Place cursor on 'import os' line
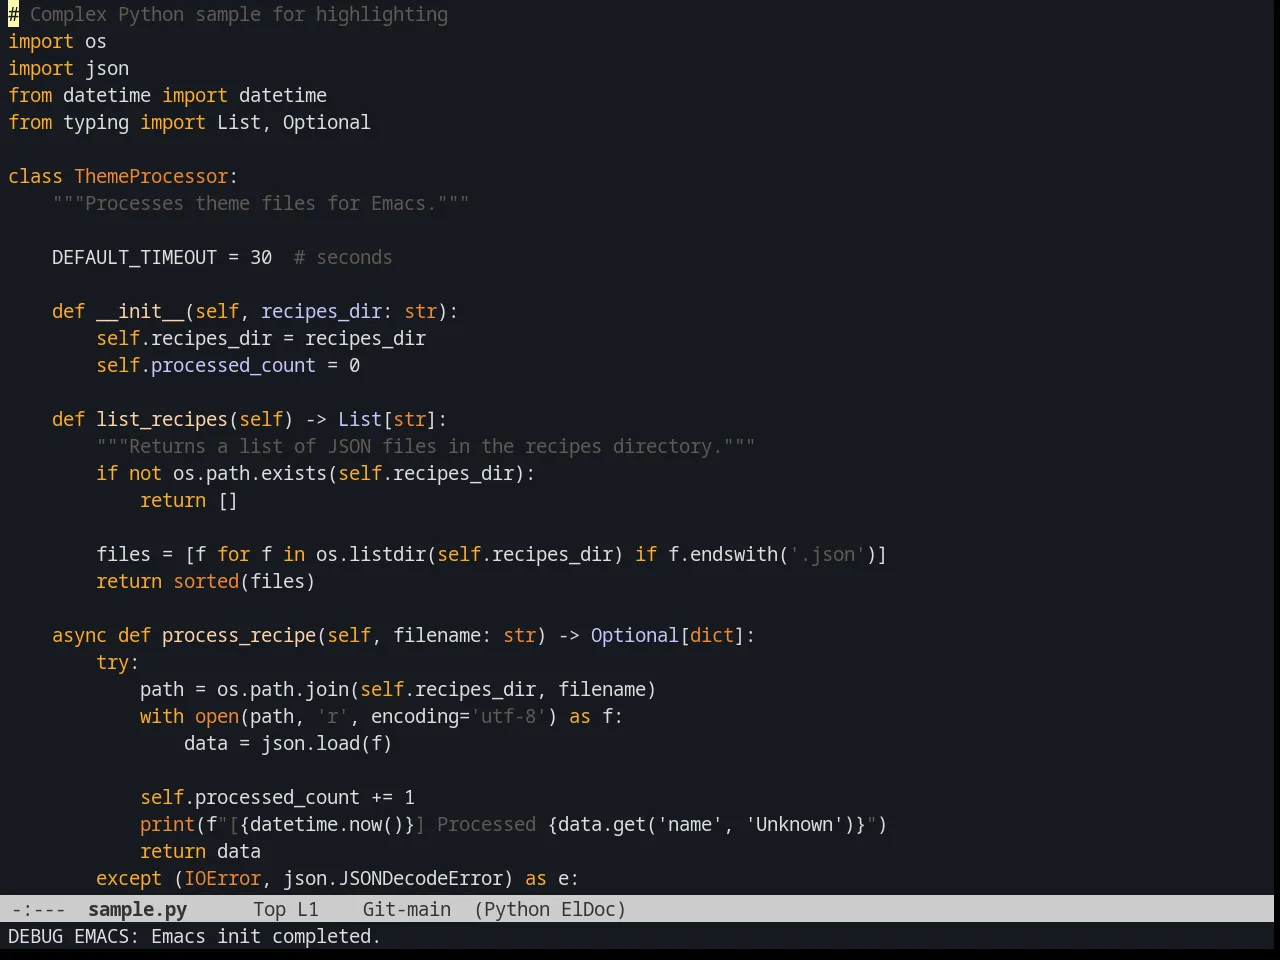The width and height of the screenshot is (1280, 960). tap(57, 41)
